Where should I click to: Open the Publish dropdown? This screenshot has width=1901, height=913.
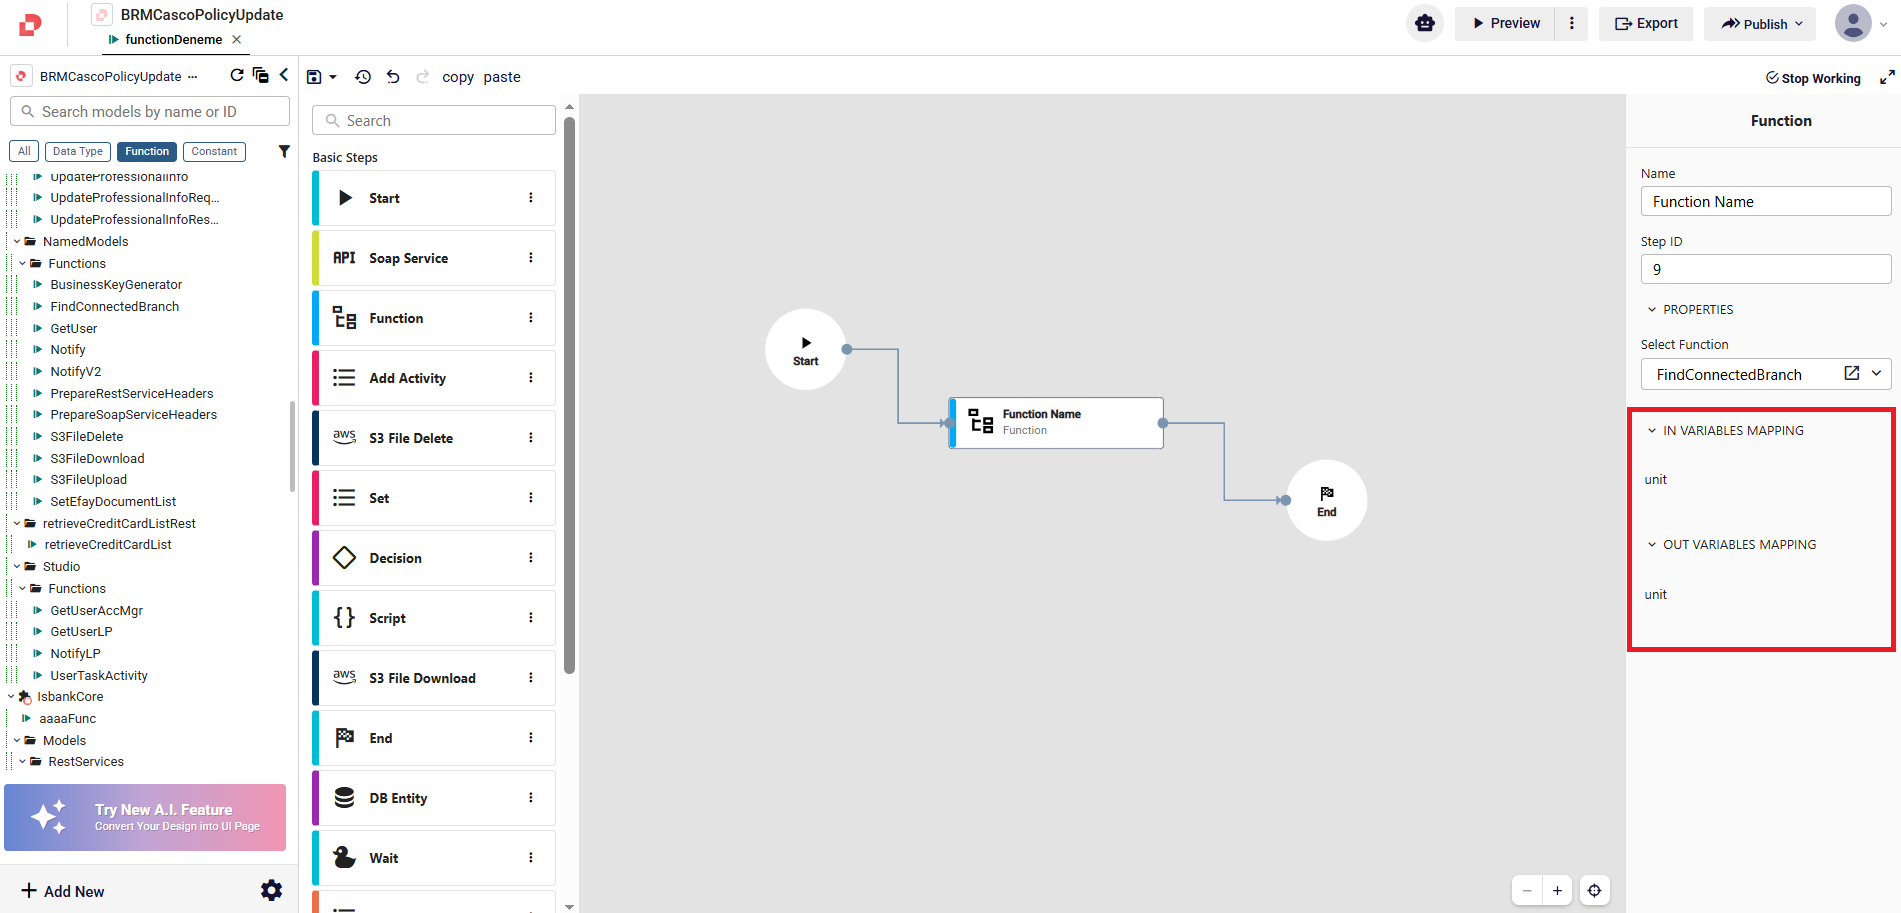point(1761,23)
